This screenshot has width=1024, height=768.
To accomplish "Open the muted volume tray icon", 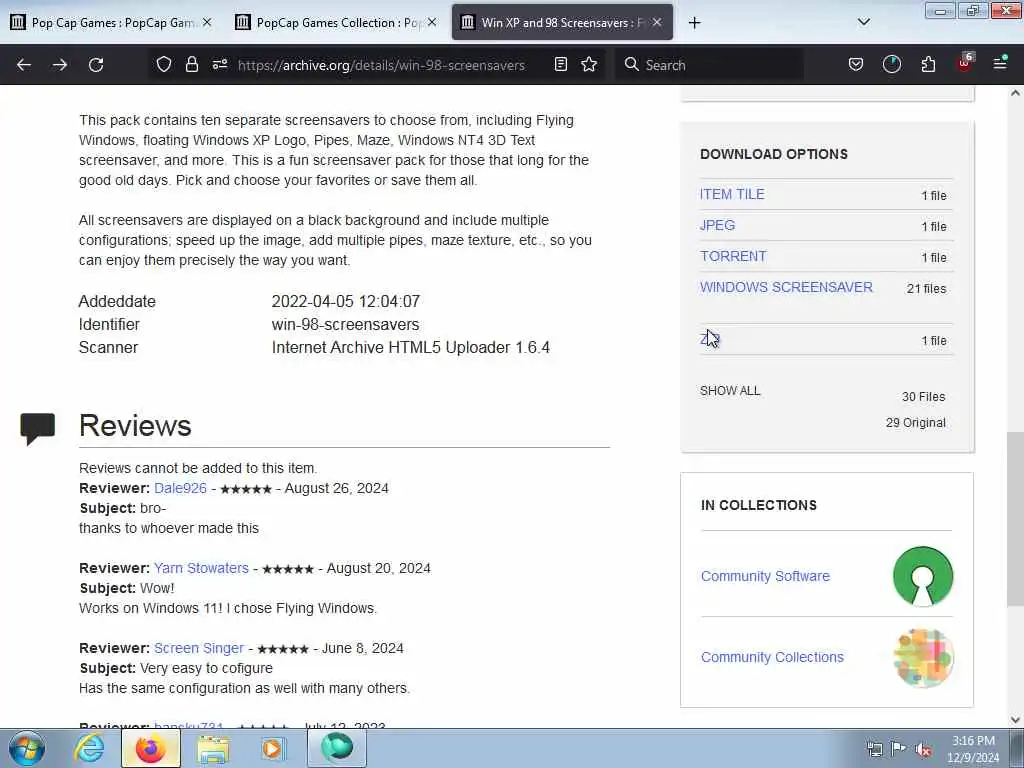I will 923,749.
